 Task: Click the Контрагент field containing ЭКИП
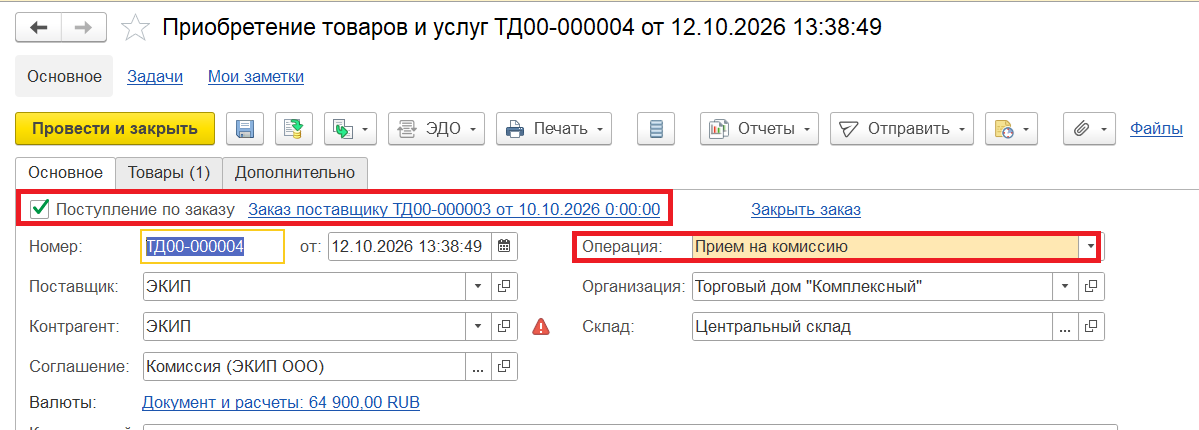pyautogui.click(x=304, y=327)
